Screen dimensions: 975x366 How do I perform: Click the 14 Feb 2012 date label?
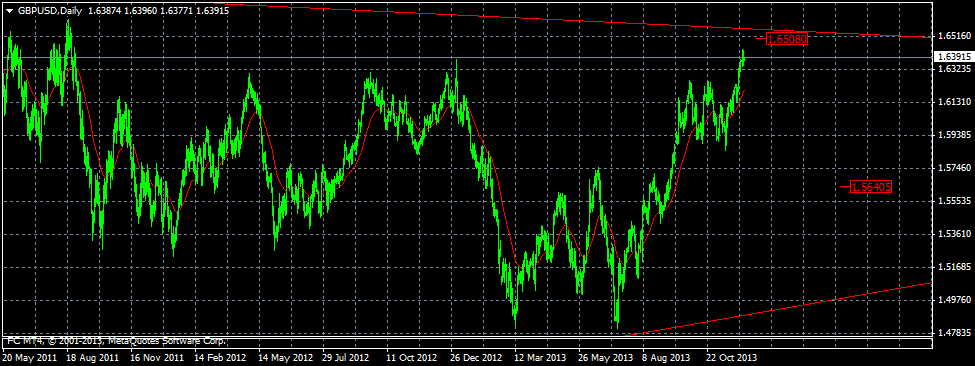[219, 358]
